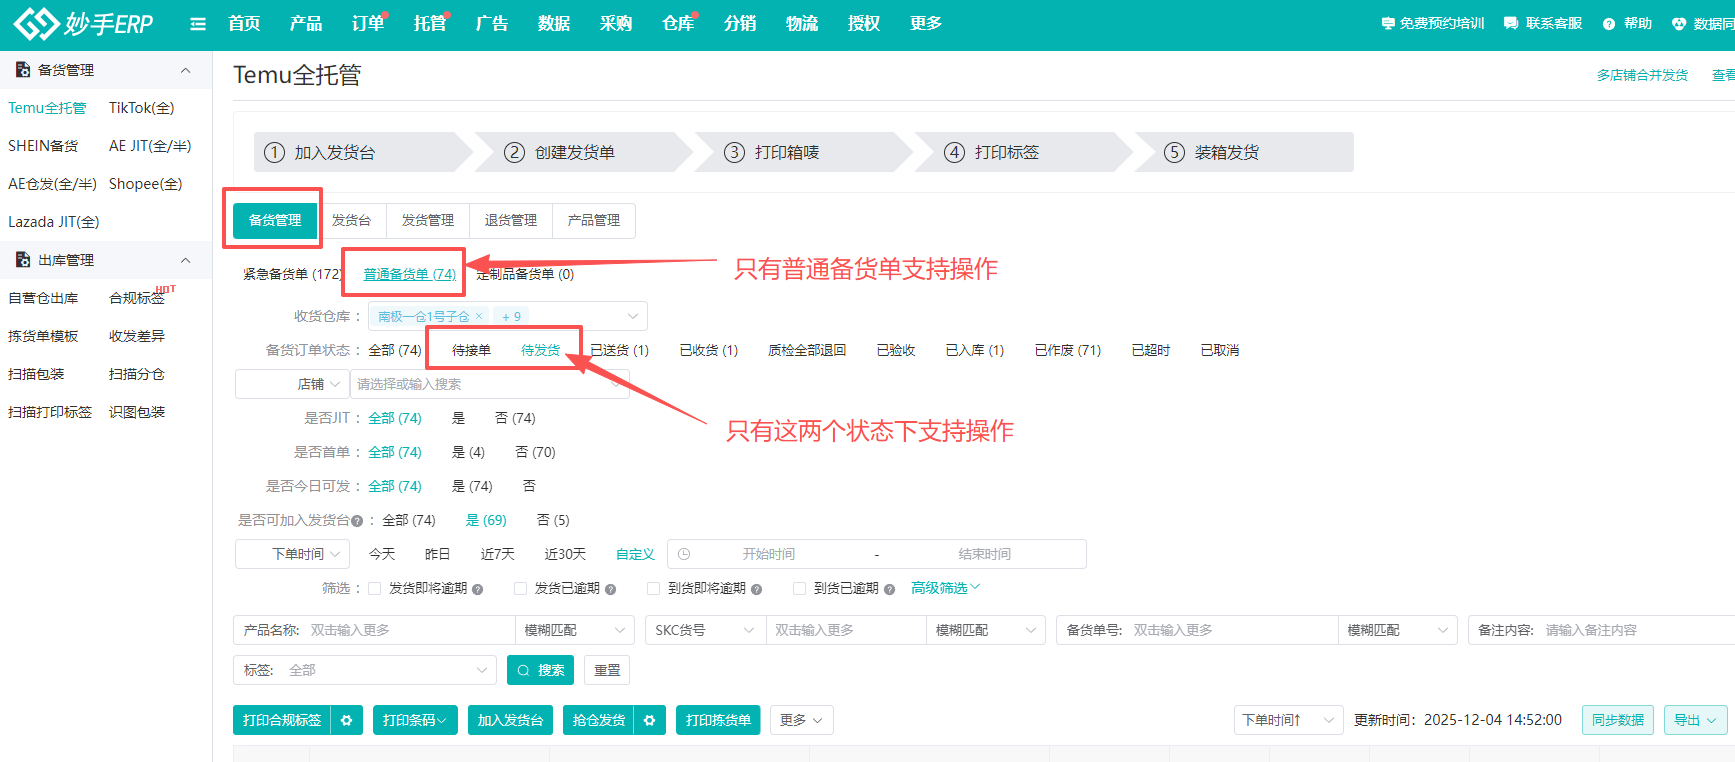The image size is (1735, 762).
Task: Open 合规标签 in the sidebar
Action: click(x=137, y=298)
